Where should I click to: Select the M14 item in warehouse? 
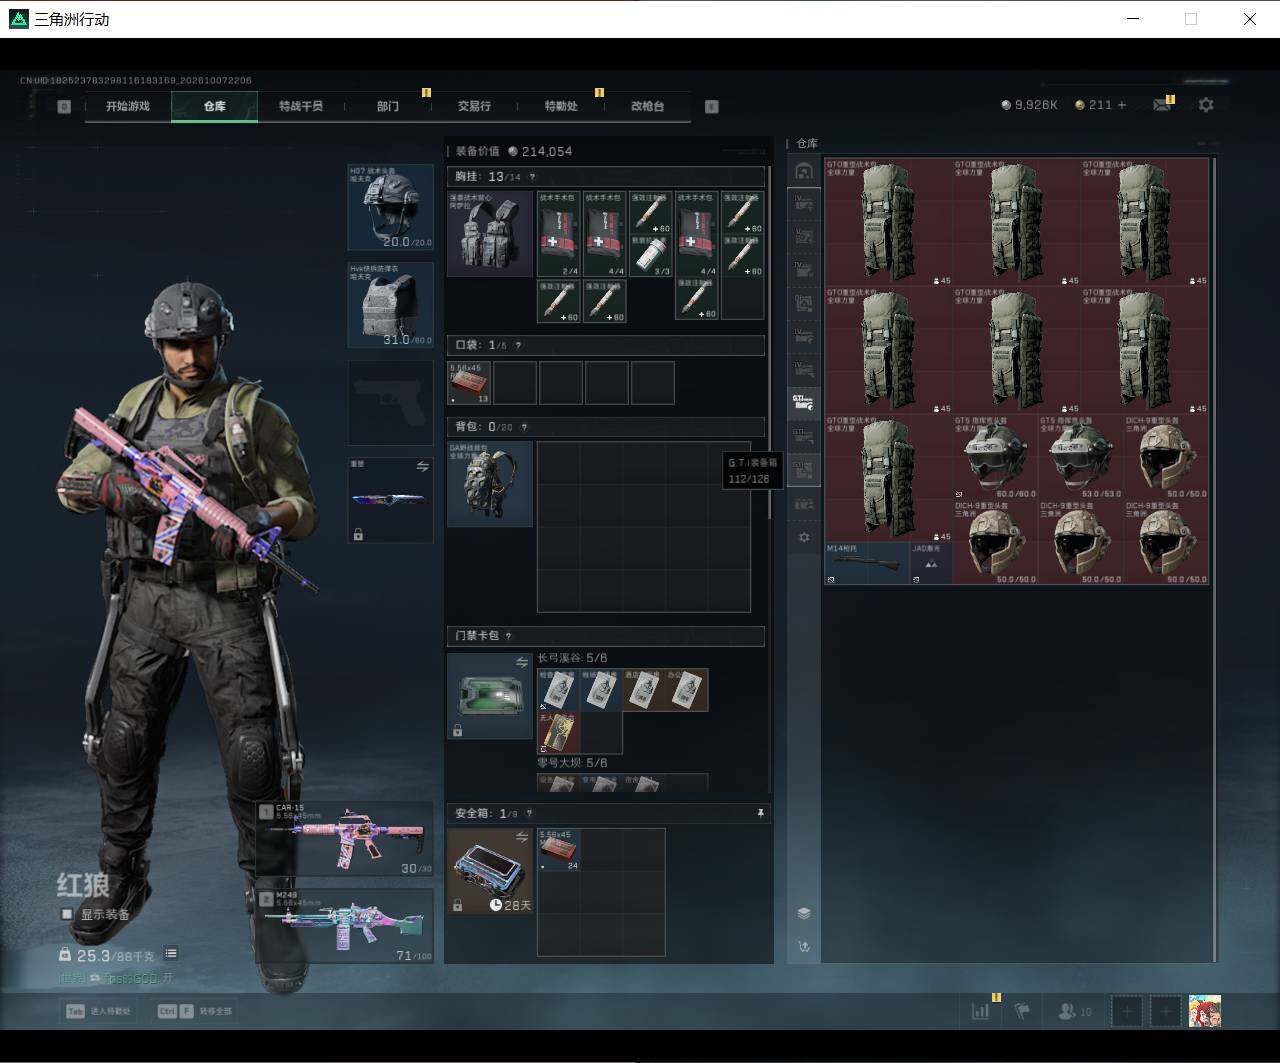pos(867,564)
